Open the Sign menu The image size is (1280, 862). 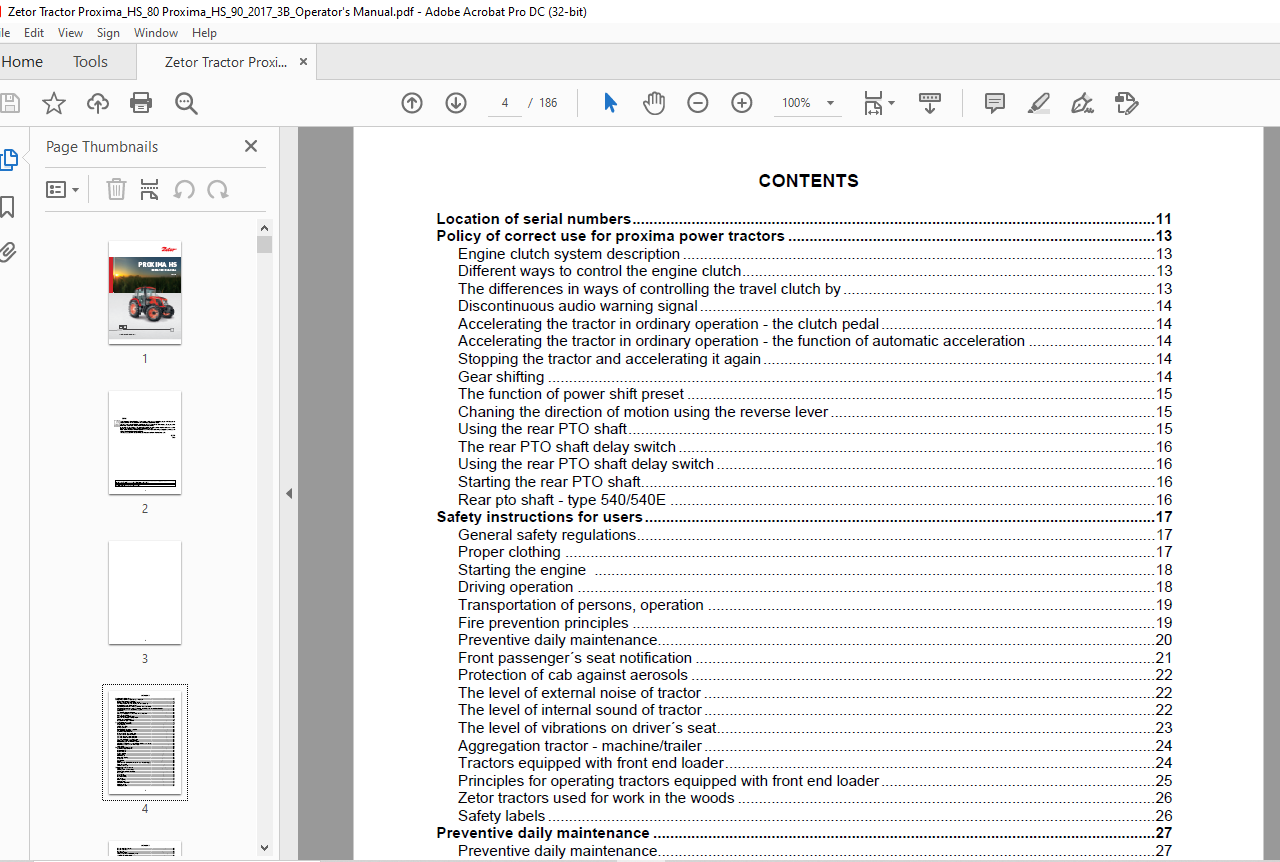coord(108,33)
